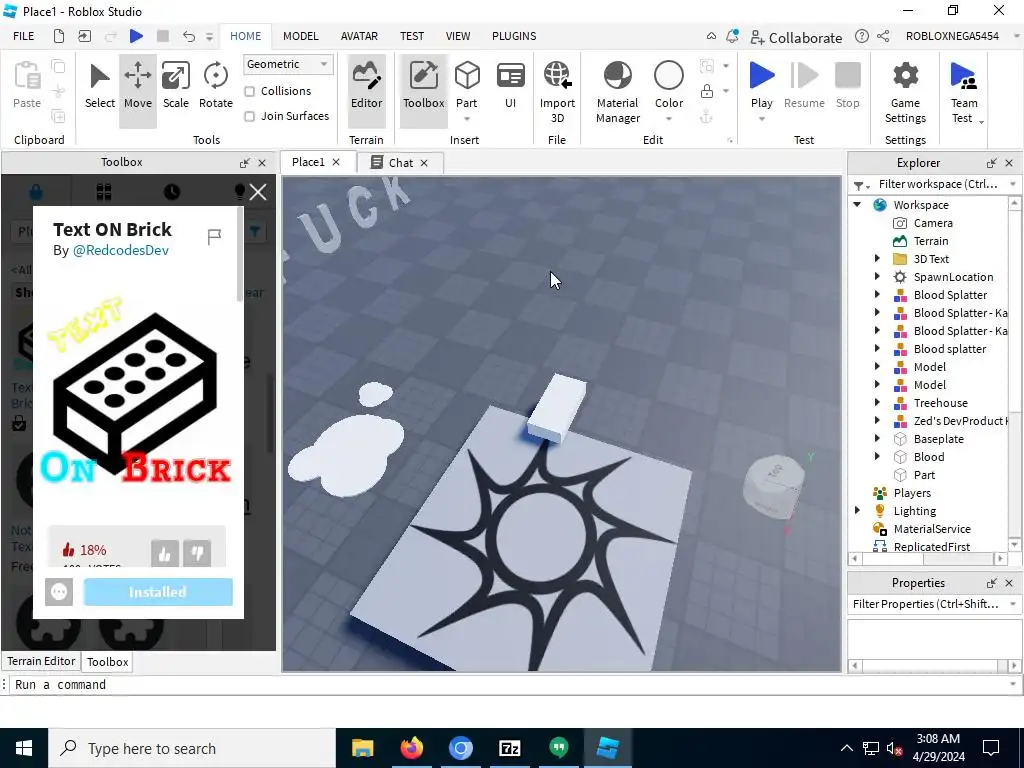The image size is (1024, 768).
Task: Open Studio help question icon
Action: [x=862, y=36]
